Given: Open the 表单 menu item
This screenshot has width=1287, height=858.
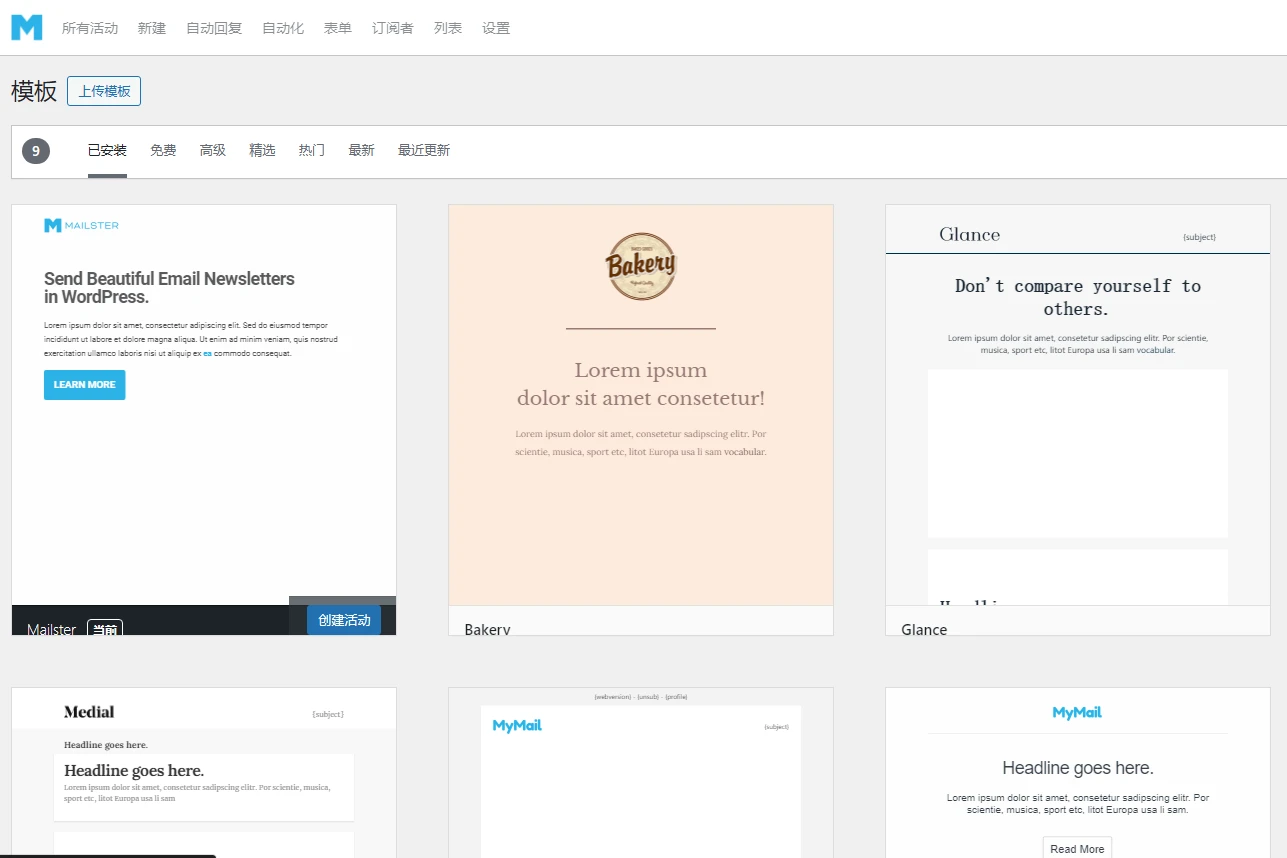Looking at the screenshot, I should (337, 28).
